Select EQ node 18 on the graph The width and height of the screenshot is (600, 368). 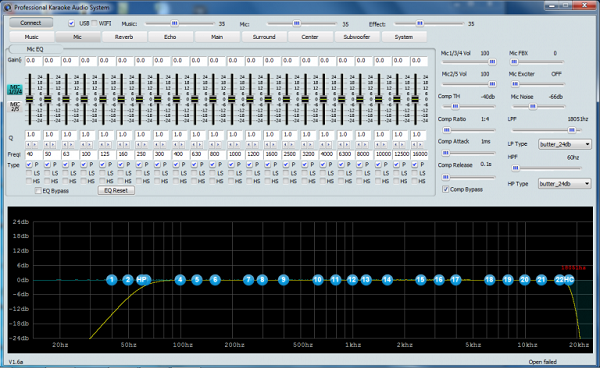click(x=489, y=280)
